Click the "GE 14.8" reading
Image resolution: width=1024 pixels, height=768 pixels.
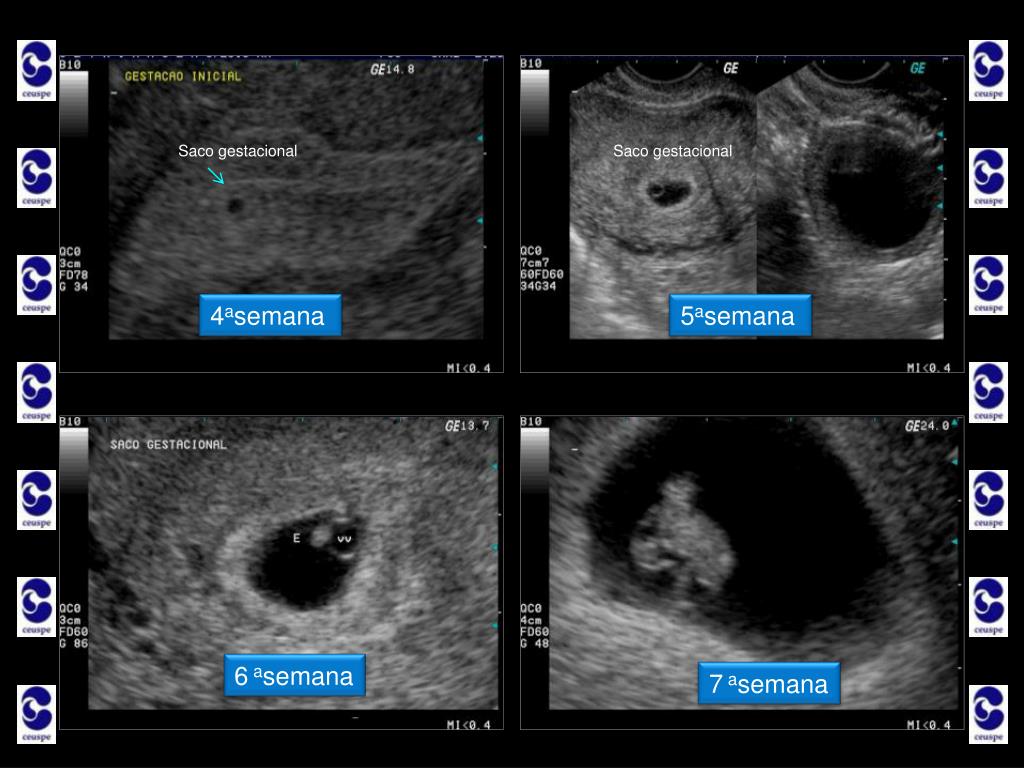pos(392,69)
